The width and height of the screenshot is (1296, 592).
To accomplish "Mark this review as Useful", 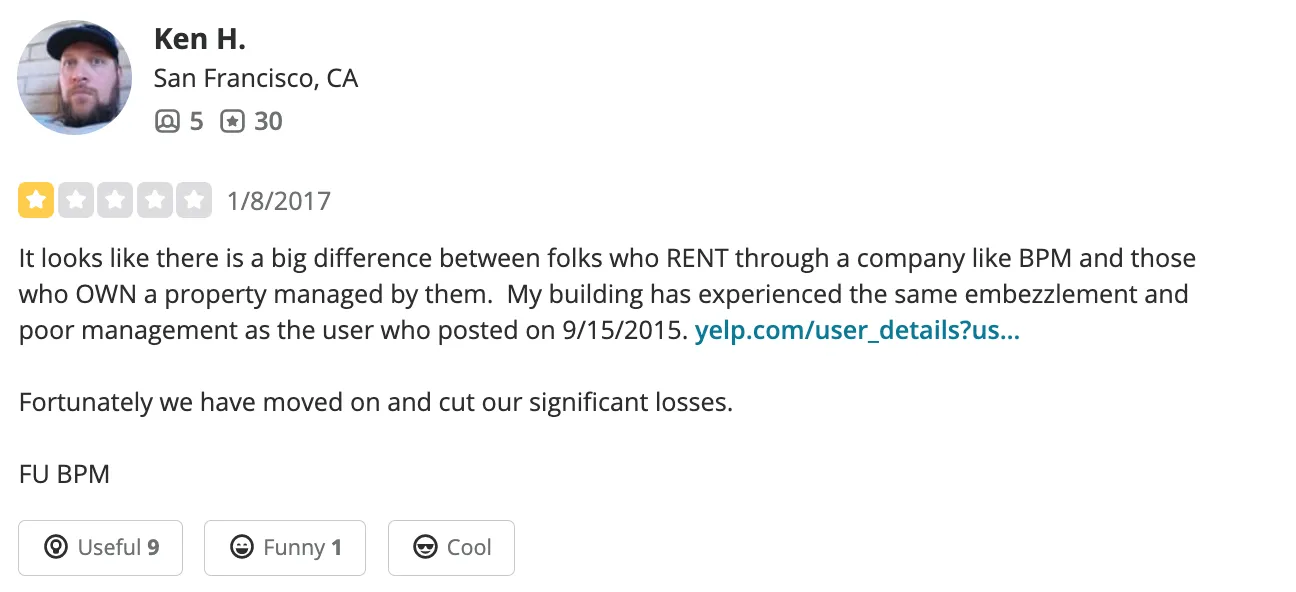I will click(x=100, y=547).
